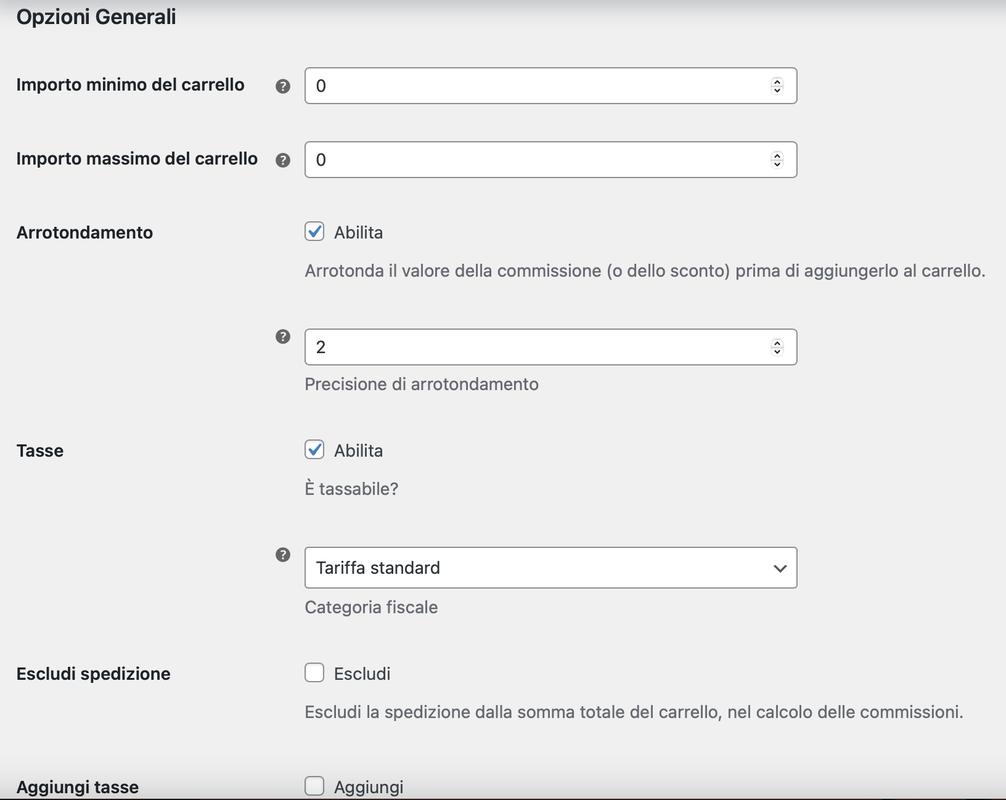Click the Importo massimo del carrello label
The height and width of the screenshot is (800, 1006).
[137, 158]
